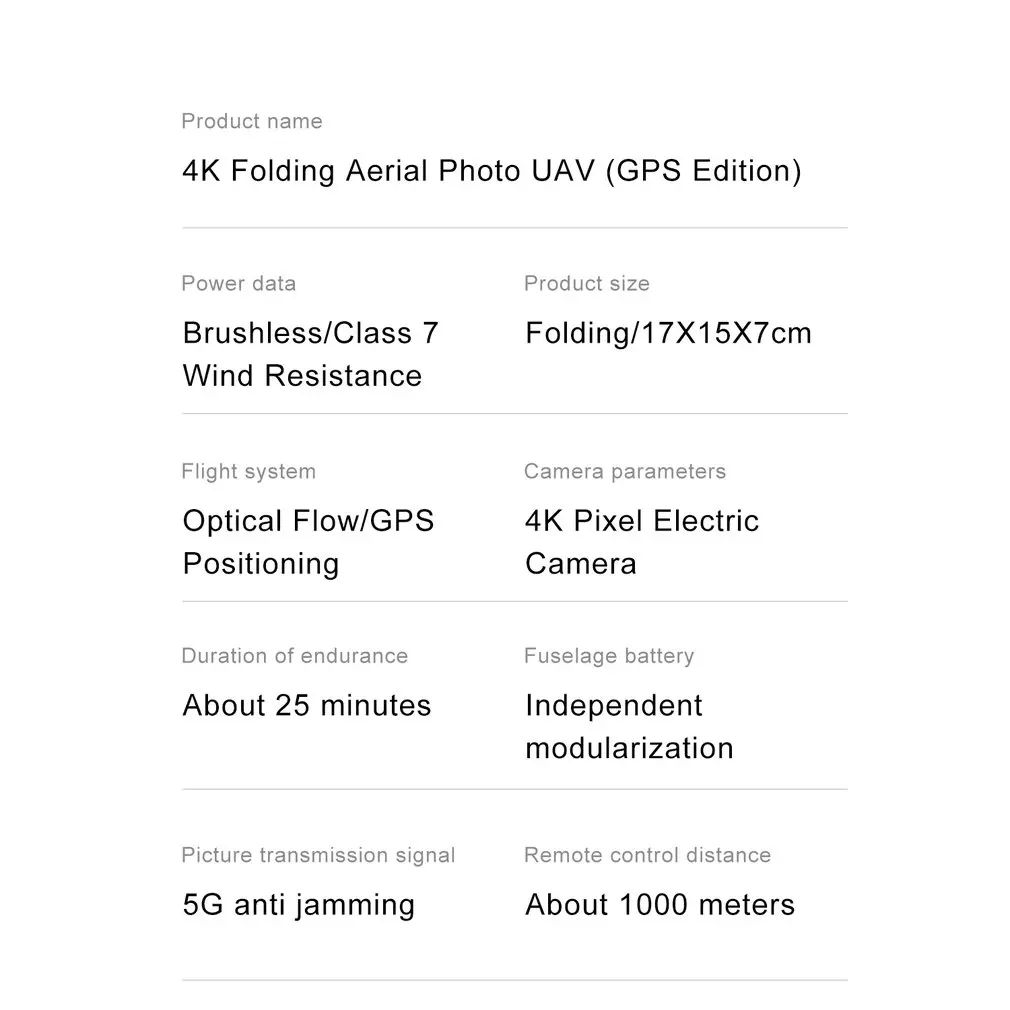Select the Optical Flow/GPS Positioning text
Image resolution: width=1010 pixels, height=1010 pixels.
[308, 542]
